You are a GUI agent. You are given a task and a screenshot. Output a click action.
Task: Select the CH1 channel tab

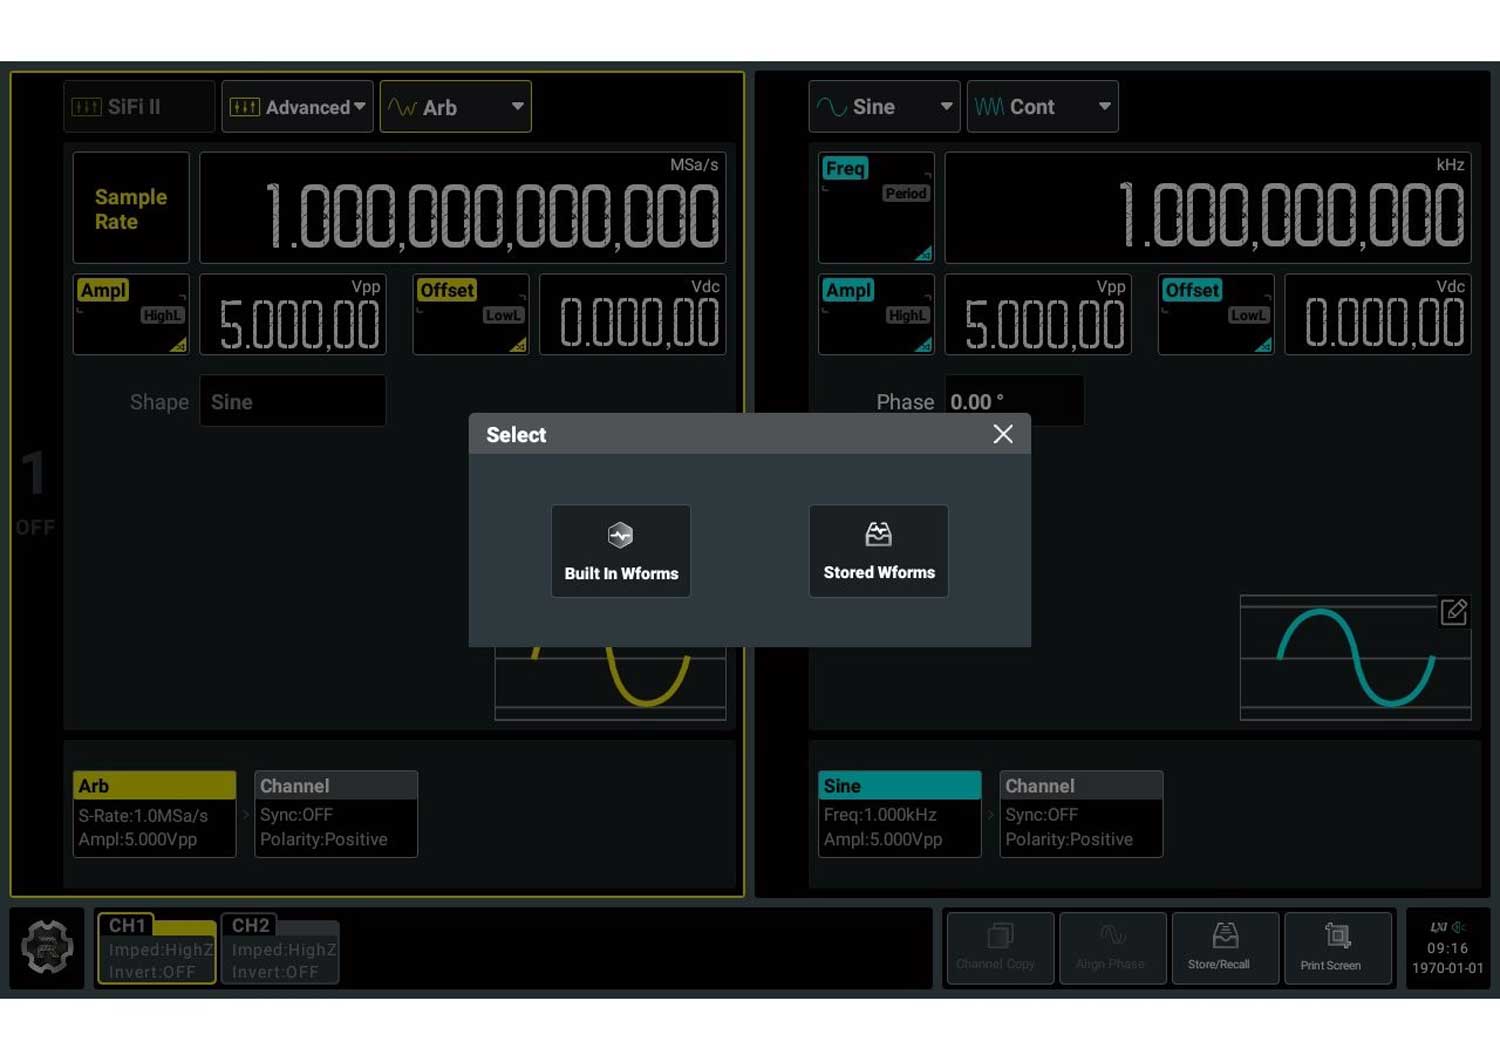(156, 949)
